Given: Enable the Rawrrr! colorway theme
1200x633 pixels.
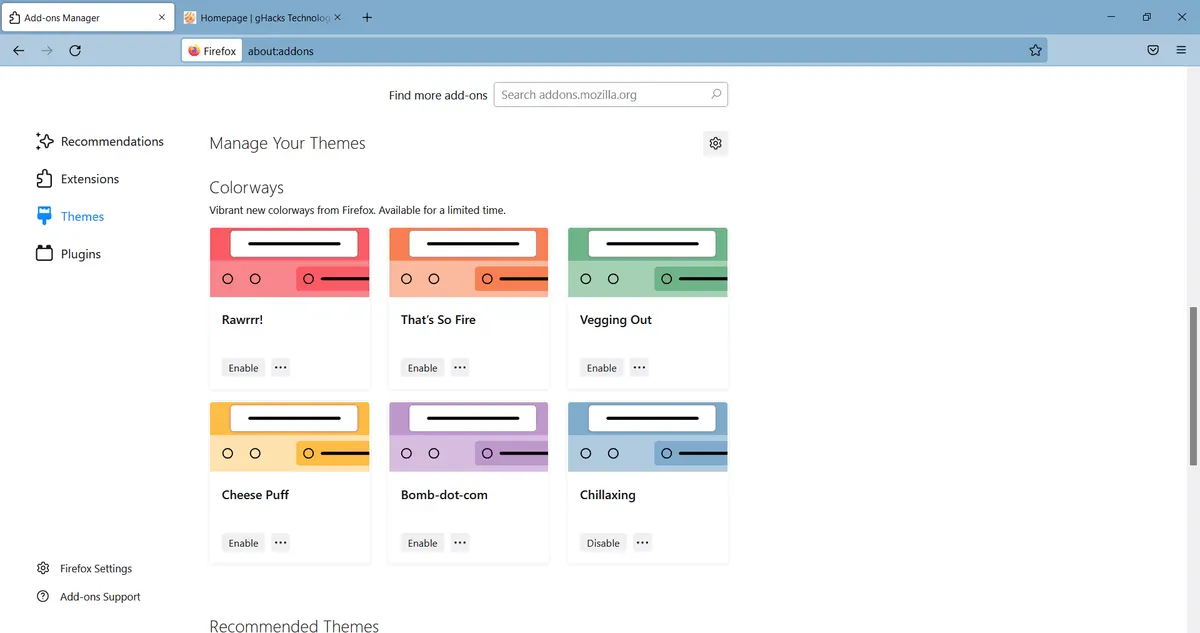Looking at the screenshot, I should (243, 368).
